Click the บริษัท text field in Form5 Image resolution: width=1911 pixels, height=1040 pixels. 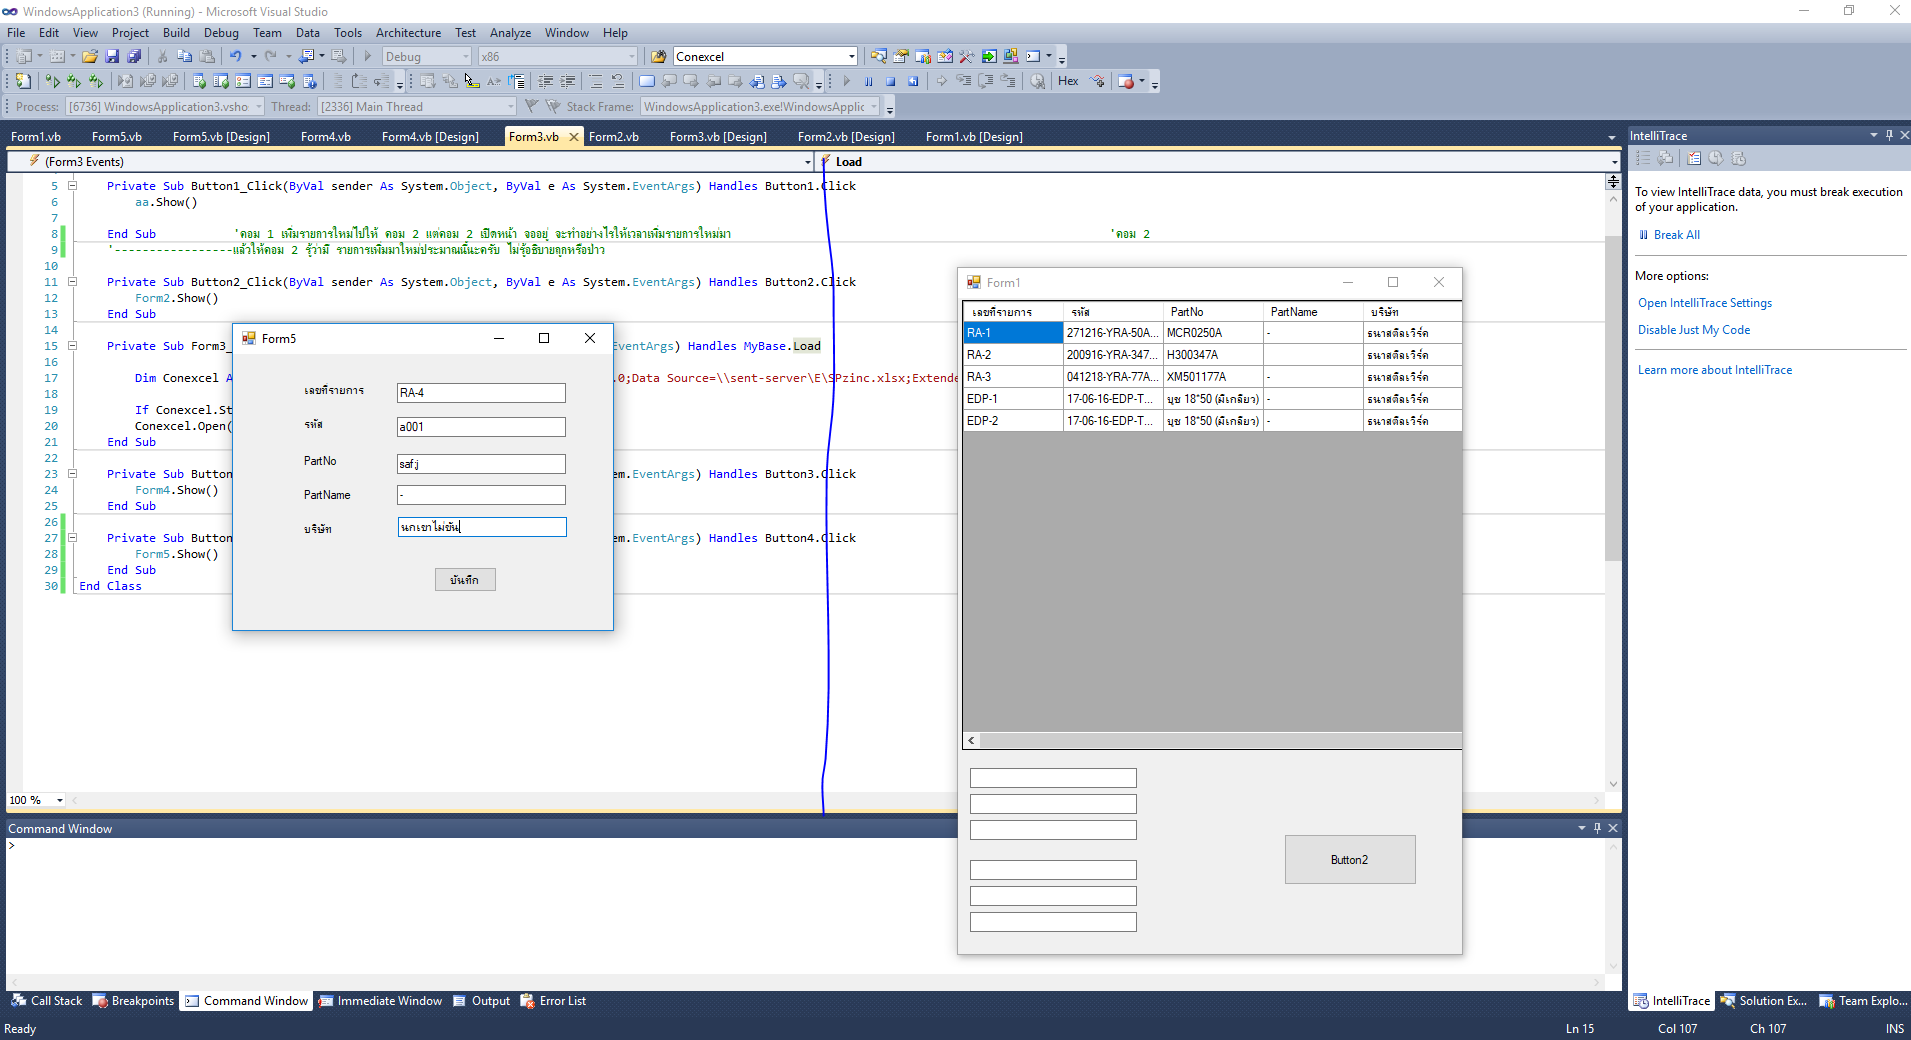[481, 527]
